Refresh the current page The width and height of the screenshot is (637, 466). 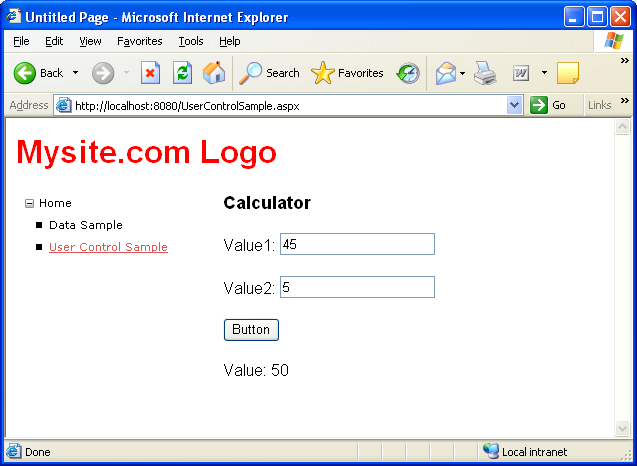(x=182, y=73)
